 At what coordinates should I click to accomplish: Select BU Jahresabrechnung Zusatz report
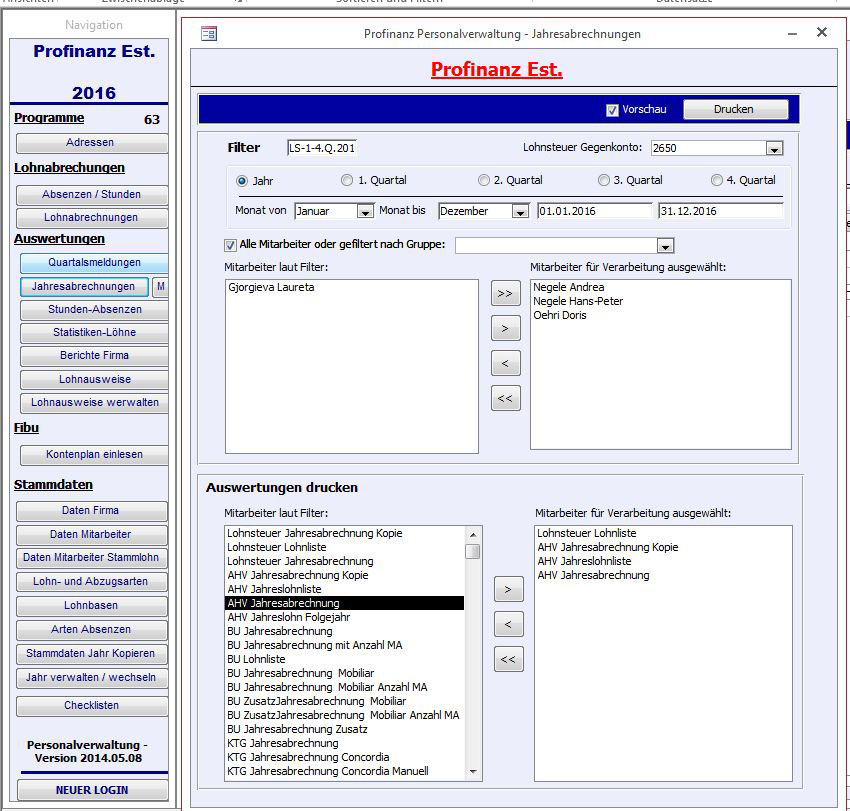345,730
